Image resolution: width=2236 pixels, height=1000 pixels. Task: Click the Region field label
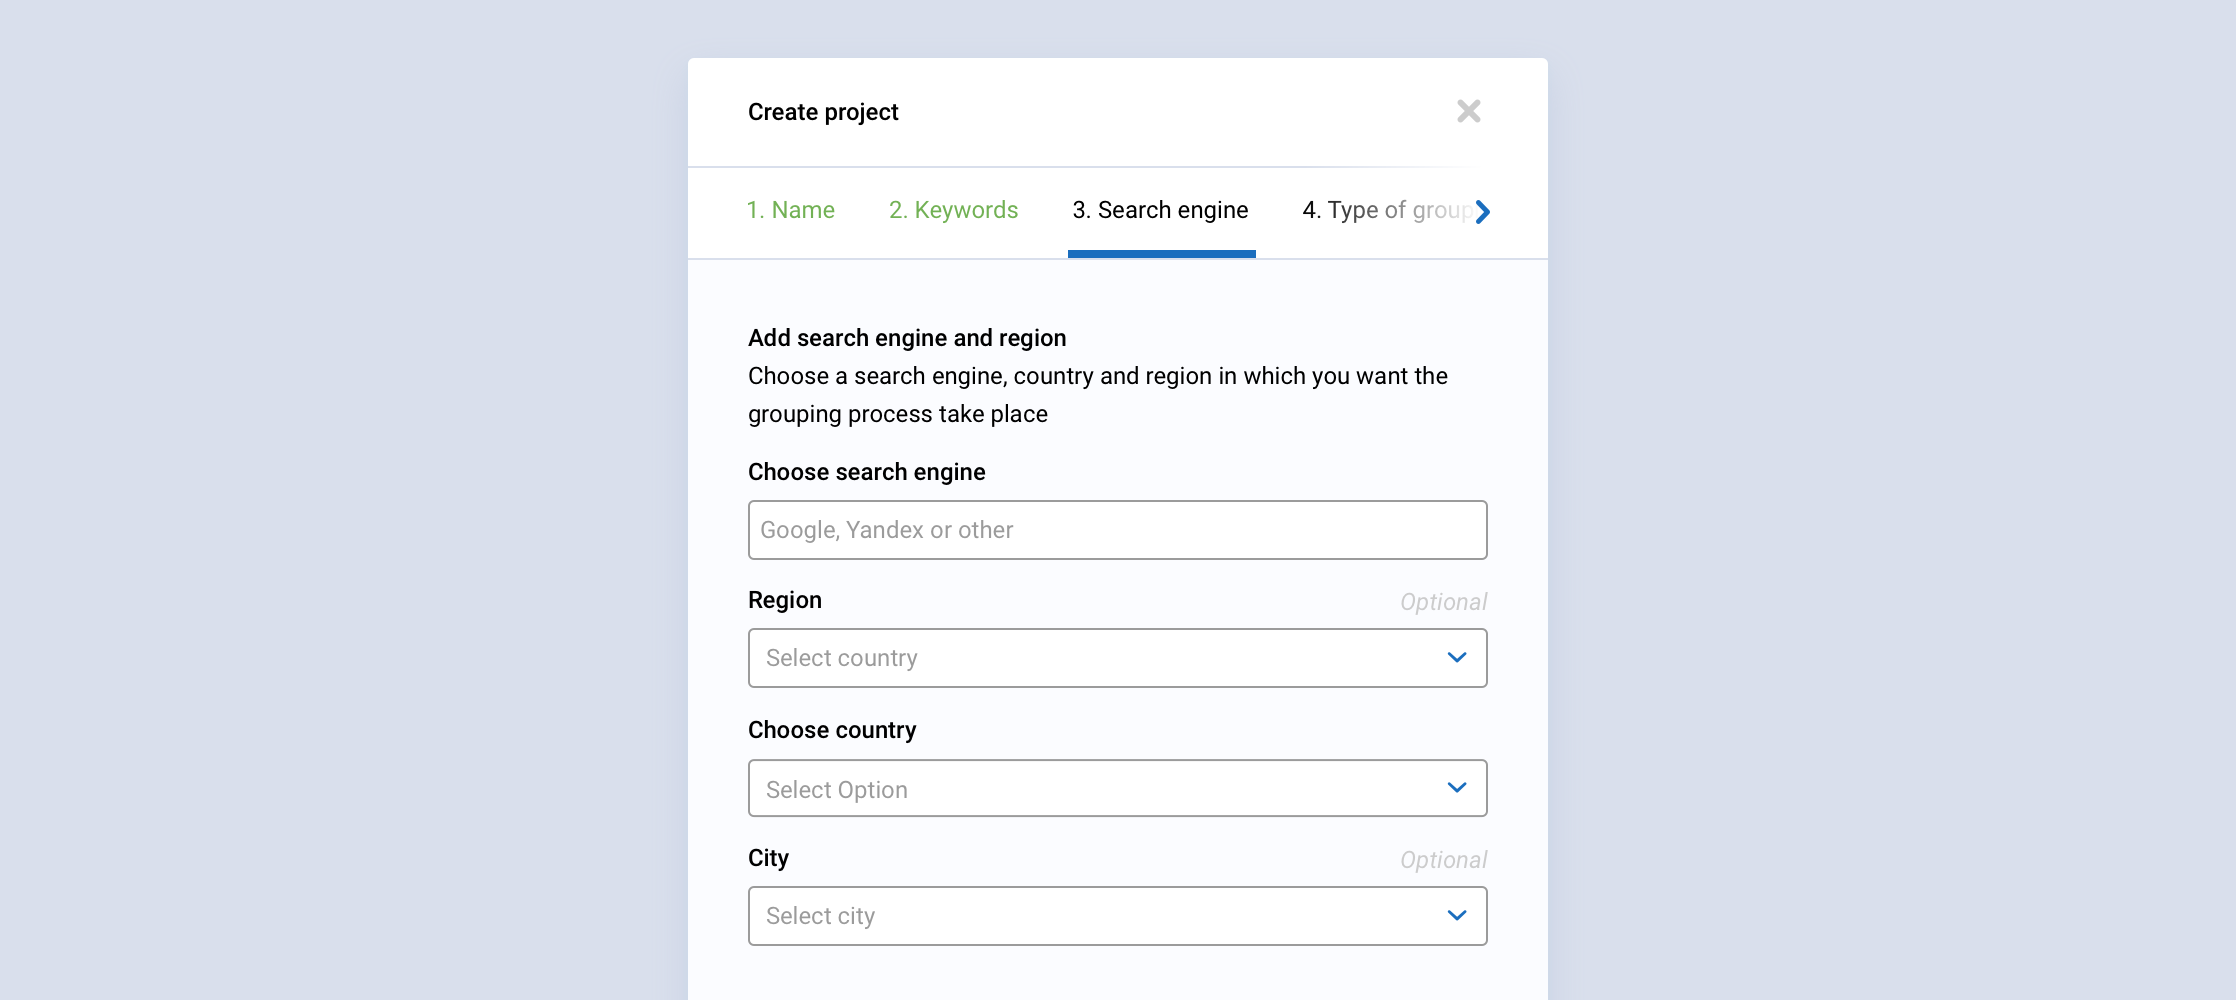(x=785, y=600)
